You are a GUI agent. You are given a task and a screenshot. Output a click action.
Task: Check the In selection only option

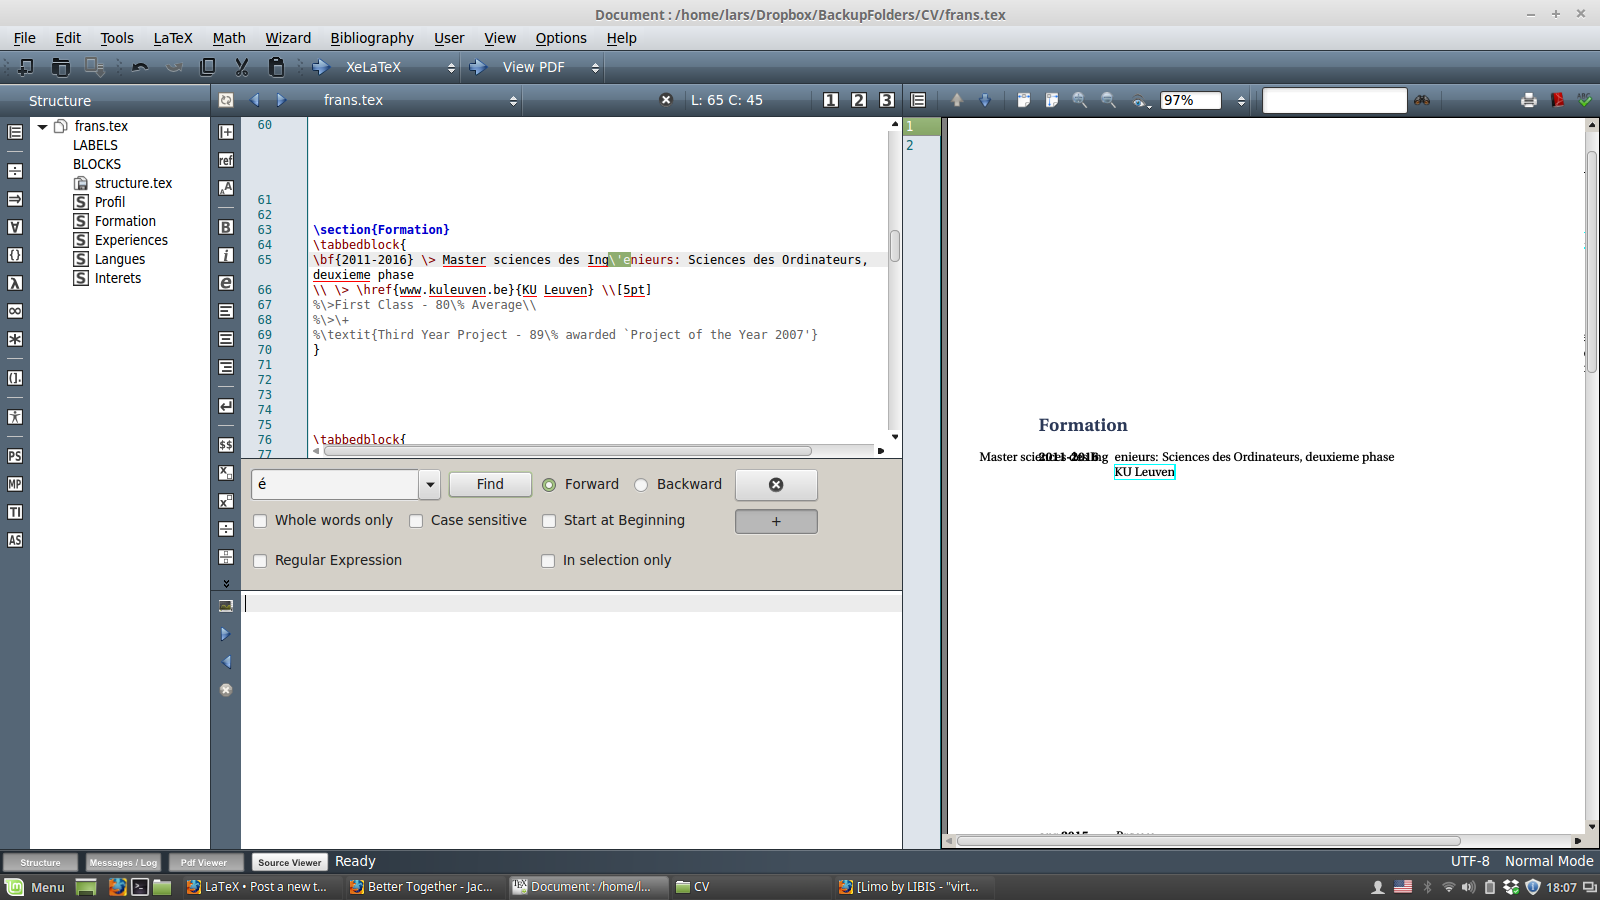point(548,561)
